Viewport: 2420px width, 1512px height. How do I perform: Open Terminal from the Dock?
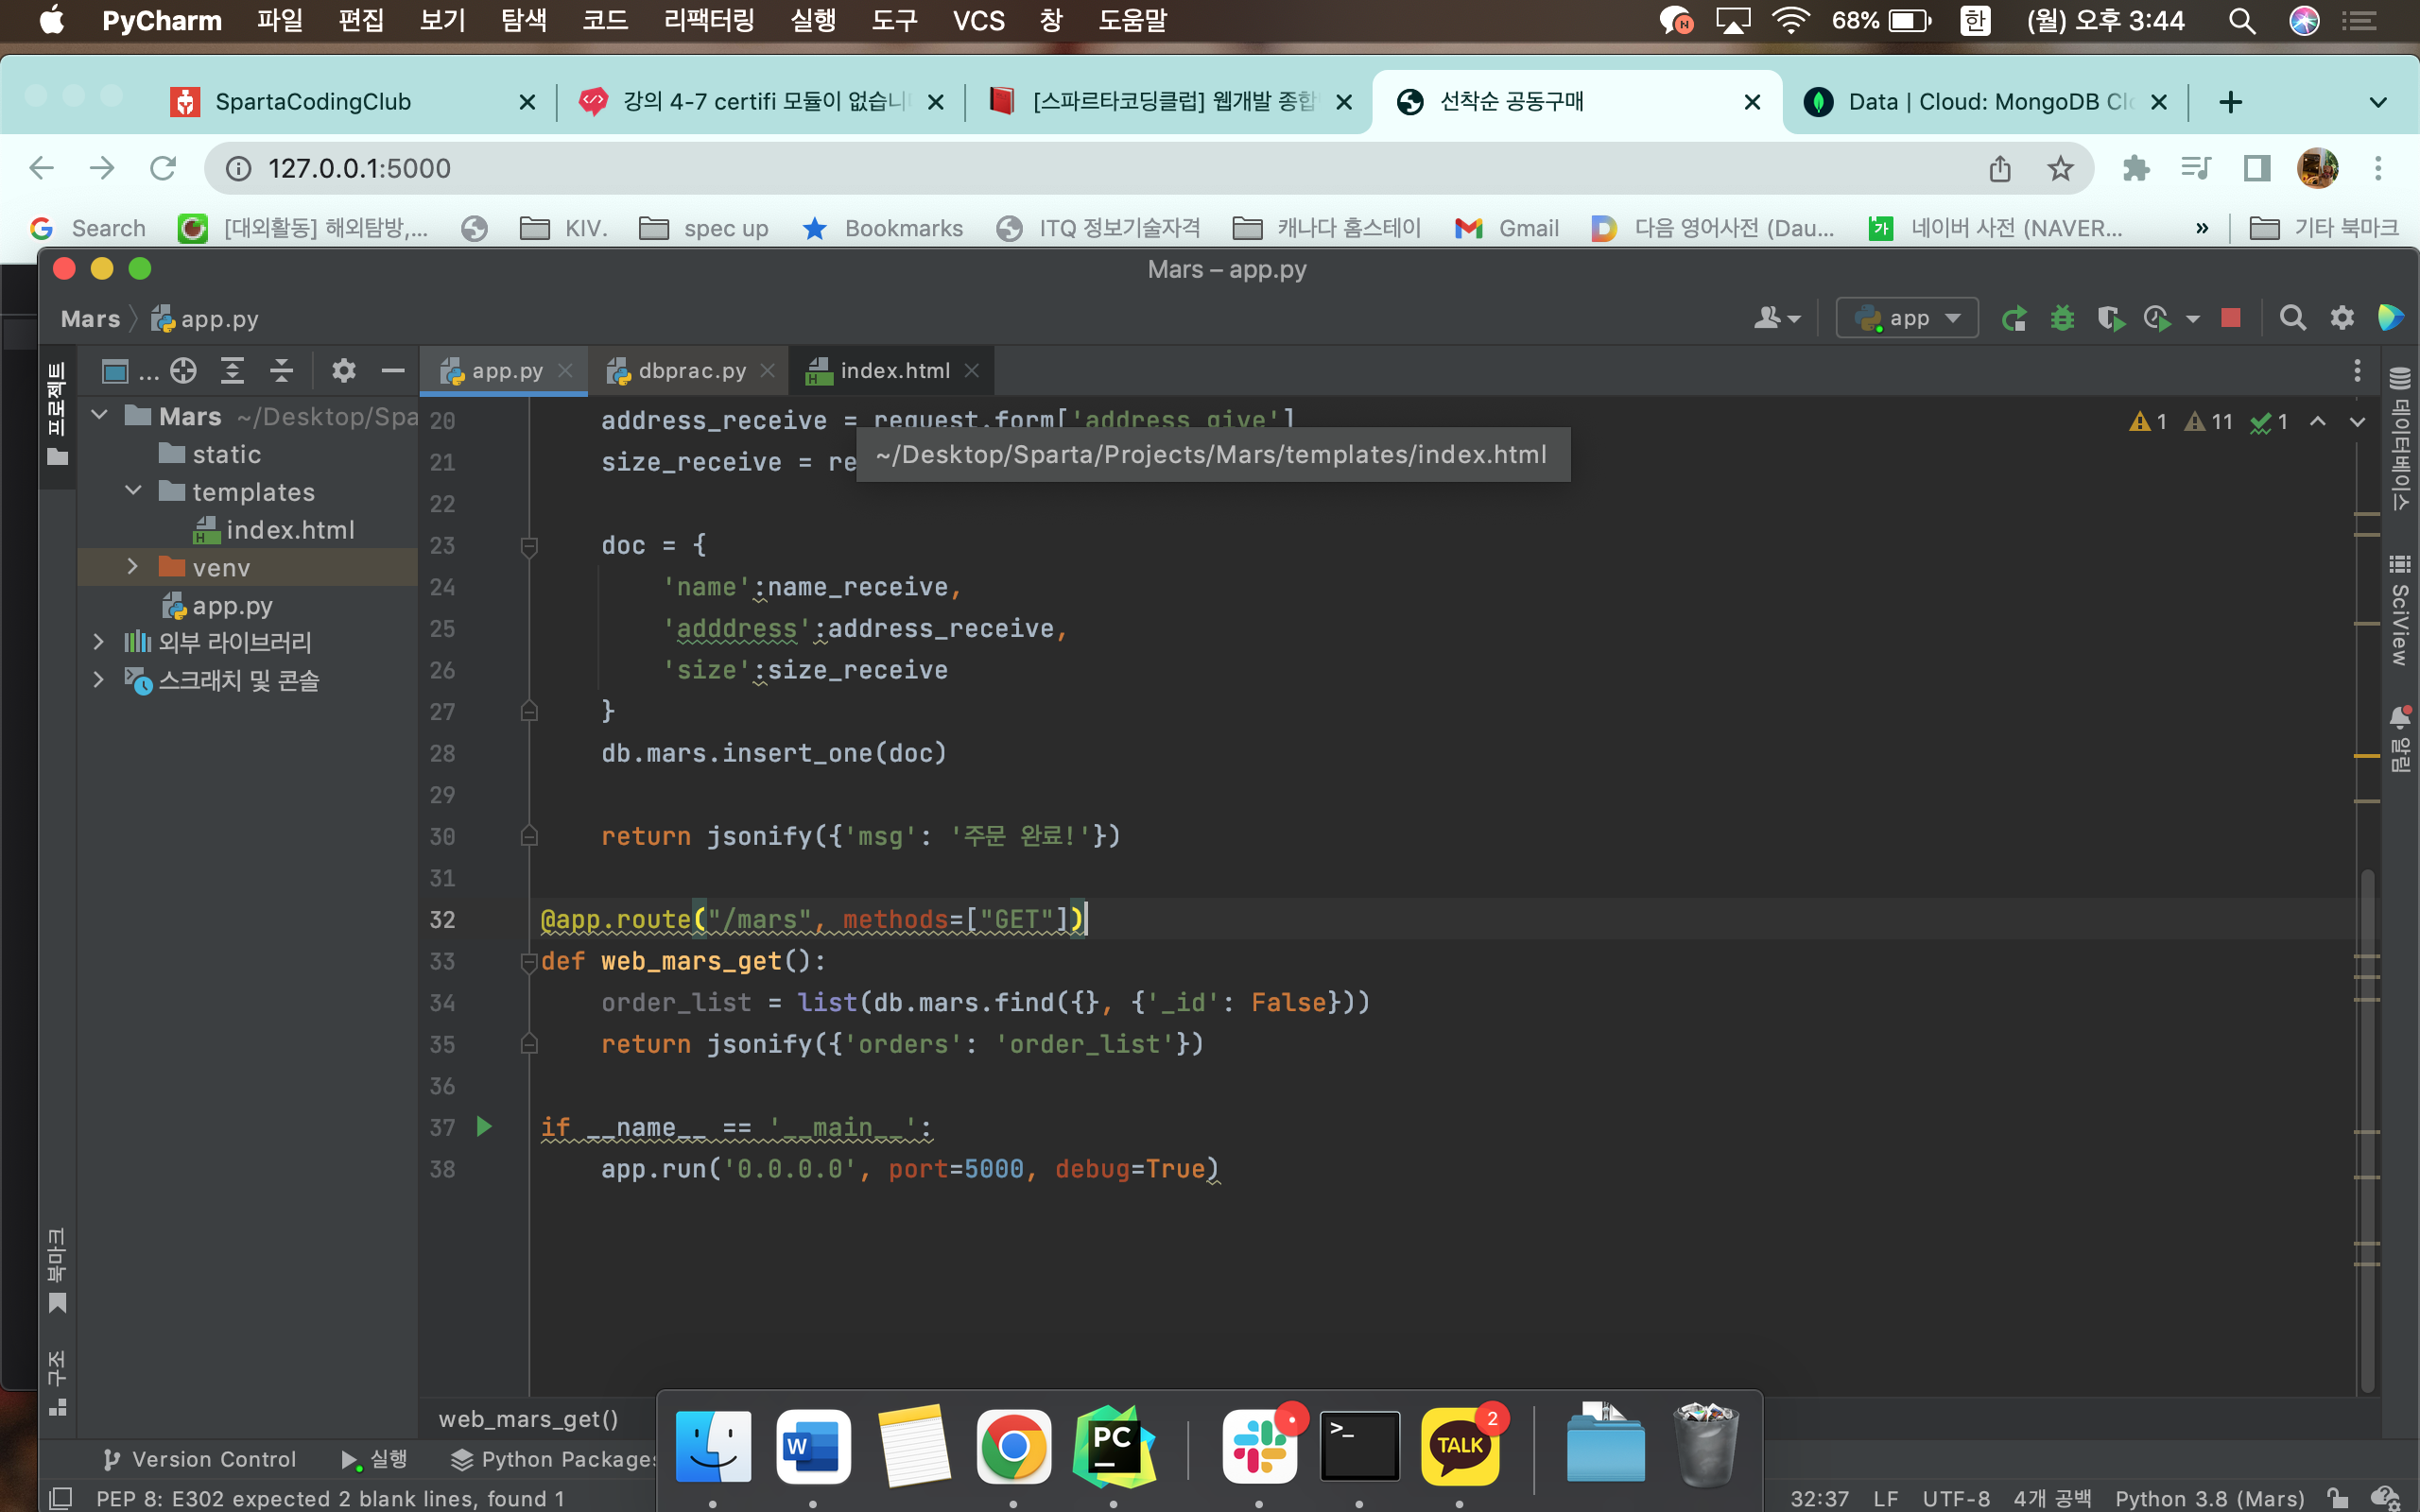coord(1359,1446)
